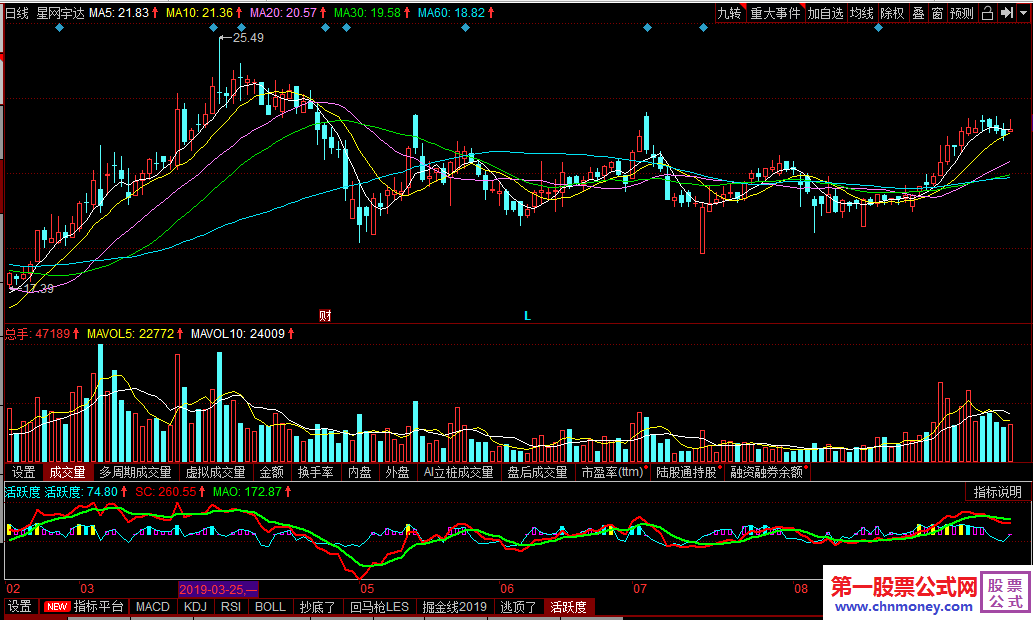This screenshot has height=620, width=1033.
Task: Switch to AI立桩成交量 tab
Action: click(459, 472)
